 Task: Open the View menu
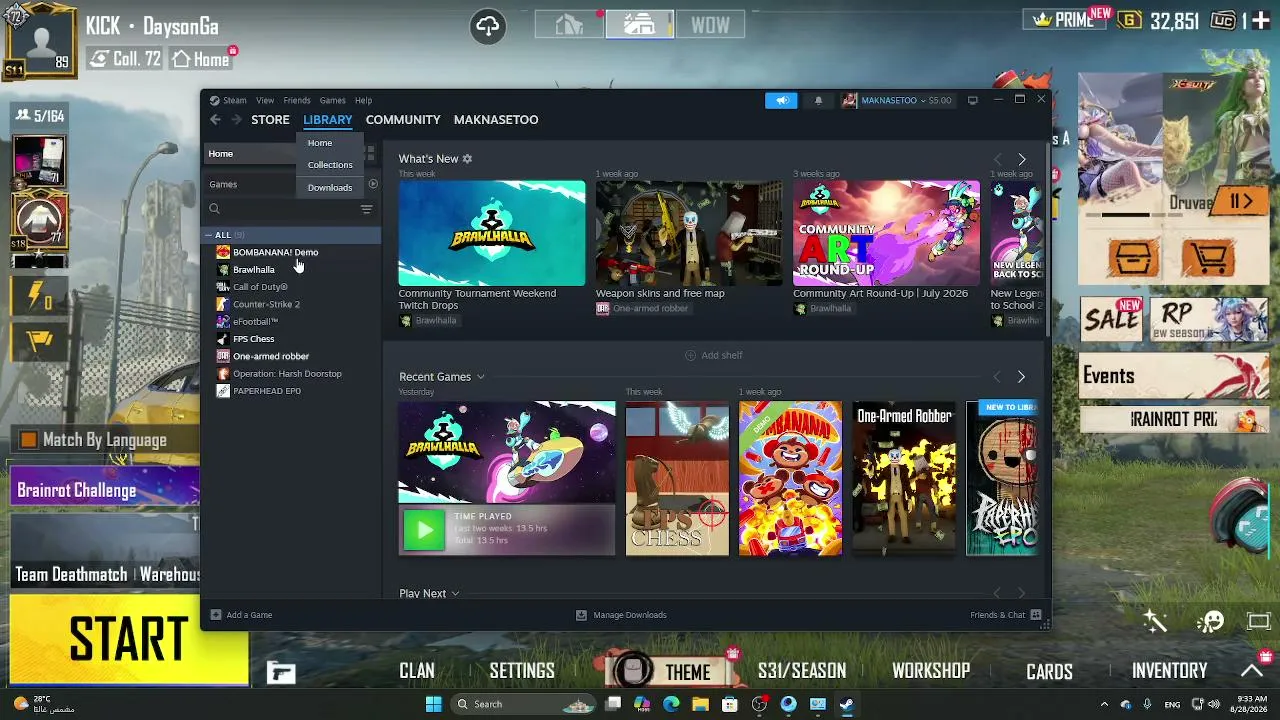(265, 100)
